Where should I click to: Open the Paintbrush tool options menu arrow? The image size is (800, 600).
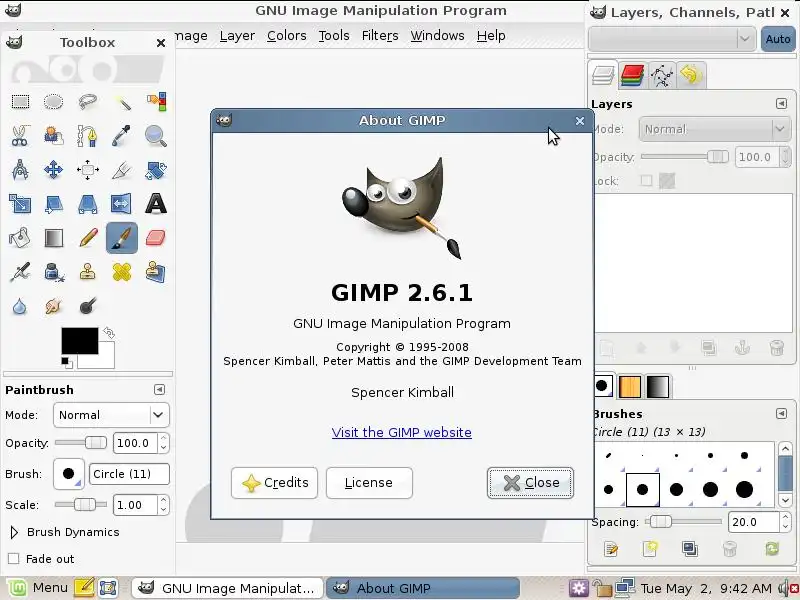159,390
